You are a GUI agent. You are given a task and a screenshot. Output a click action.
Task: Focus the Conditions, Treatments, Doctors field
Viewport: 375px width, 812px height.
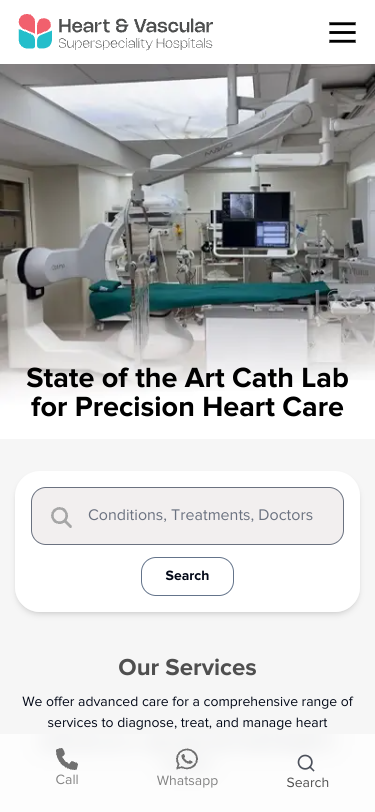[188, 516]
